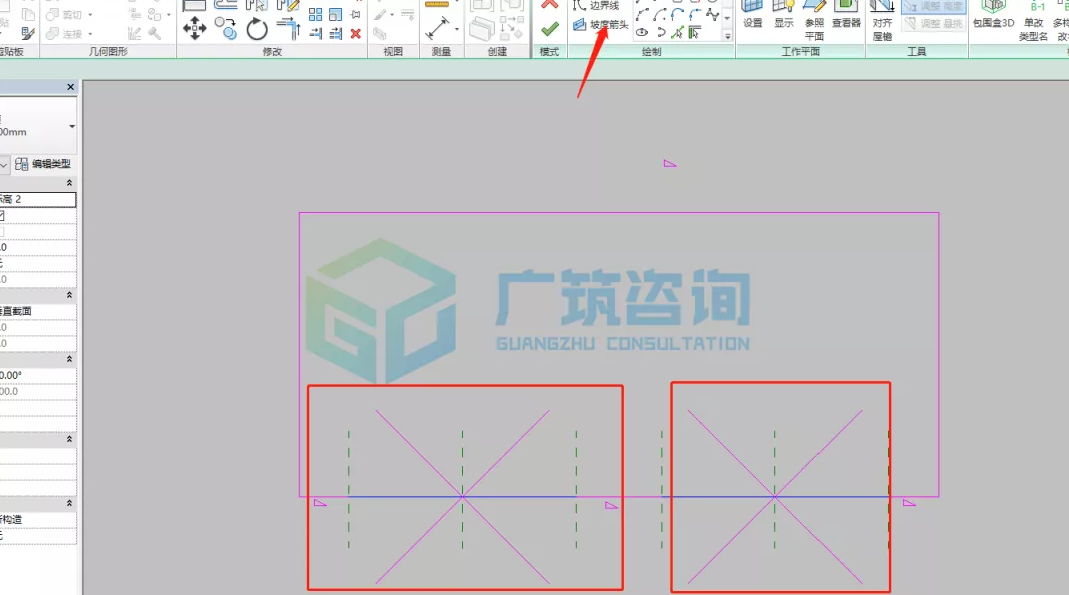The width and height of the screenshot is (1069, 595).
Task: Select slope marker above the sketch's top edge
Action: coord(669,164)
